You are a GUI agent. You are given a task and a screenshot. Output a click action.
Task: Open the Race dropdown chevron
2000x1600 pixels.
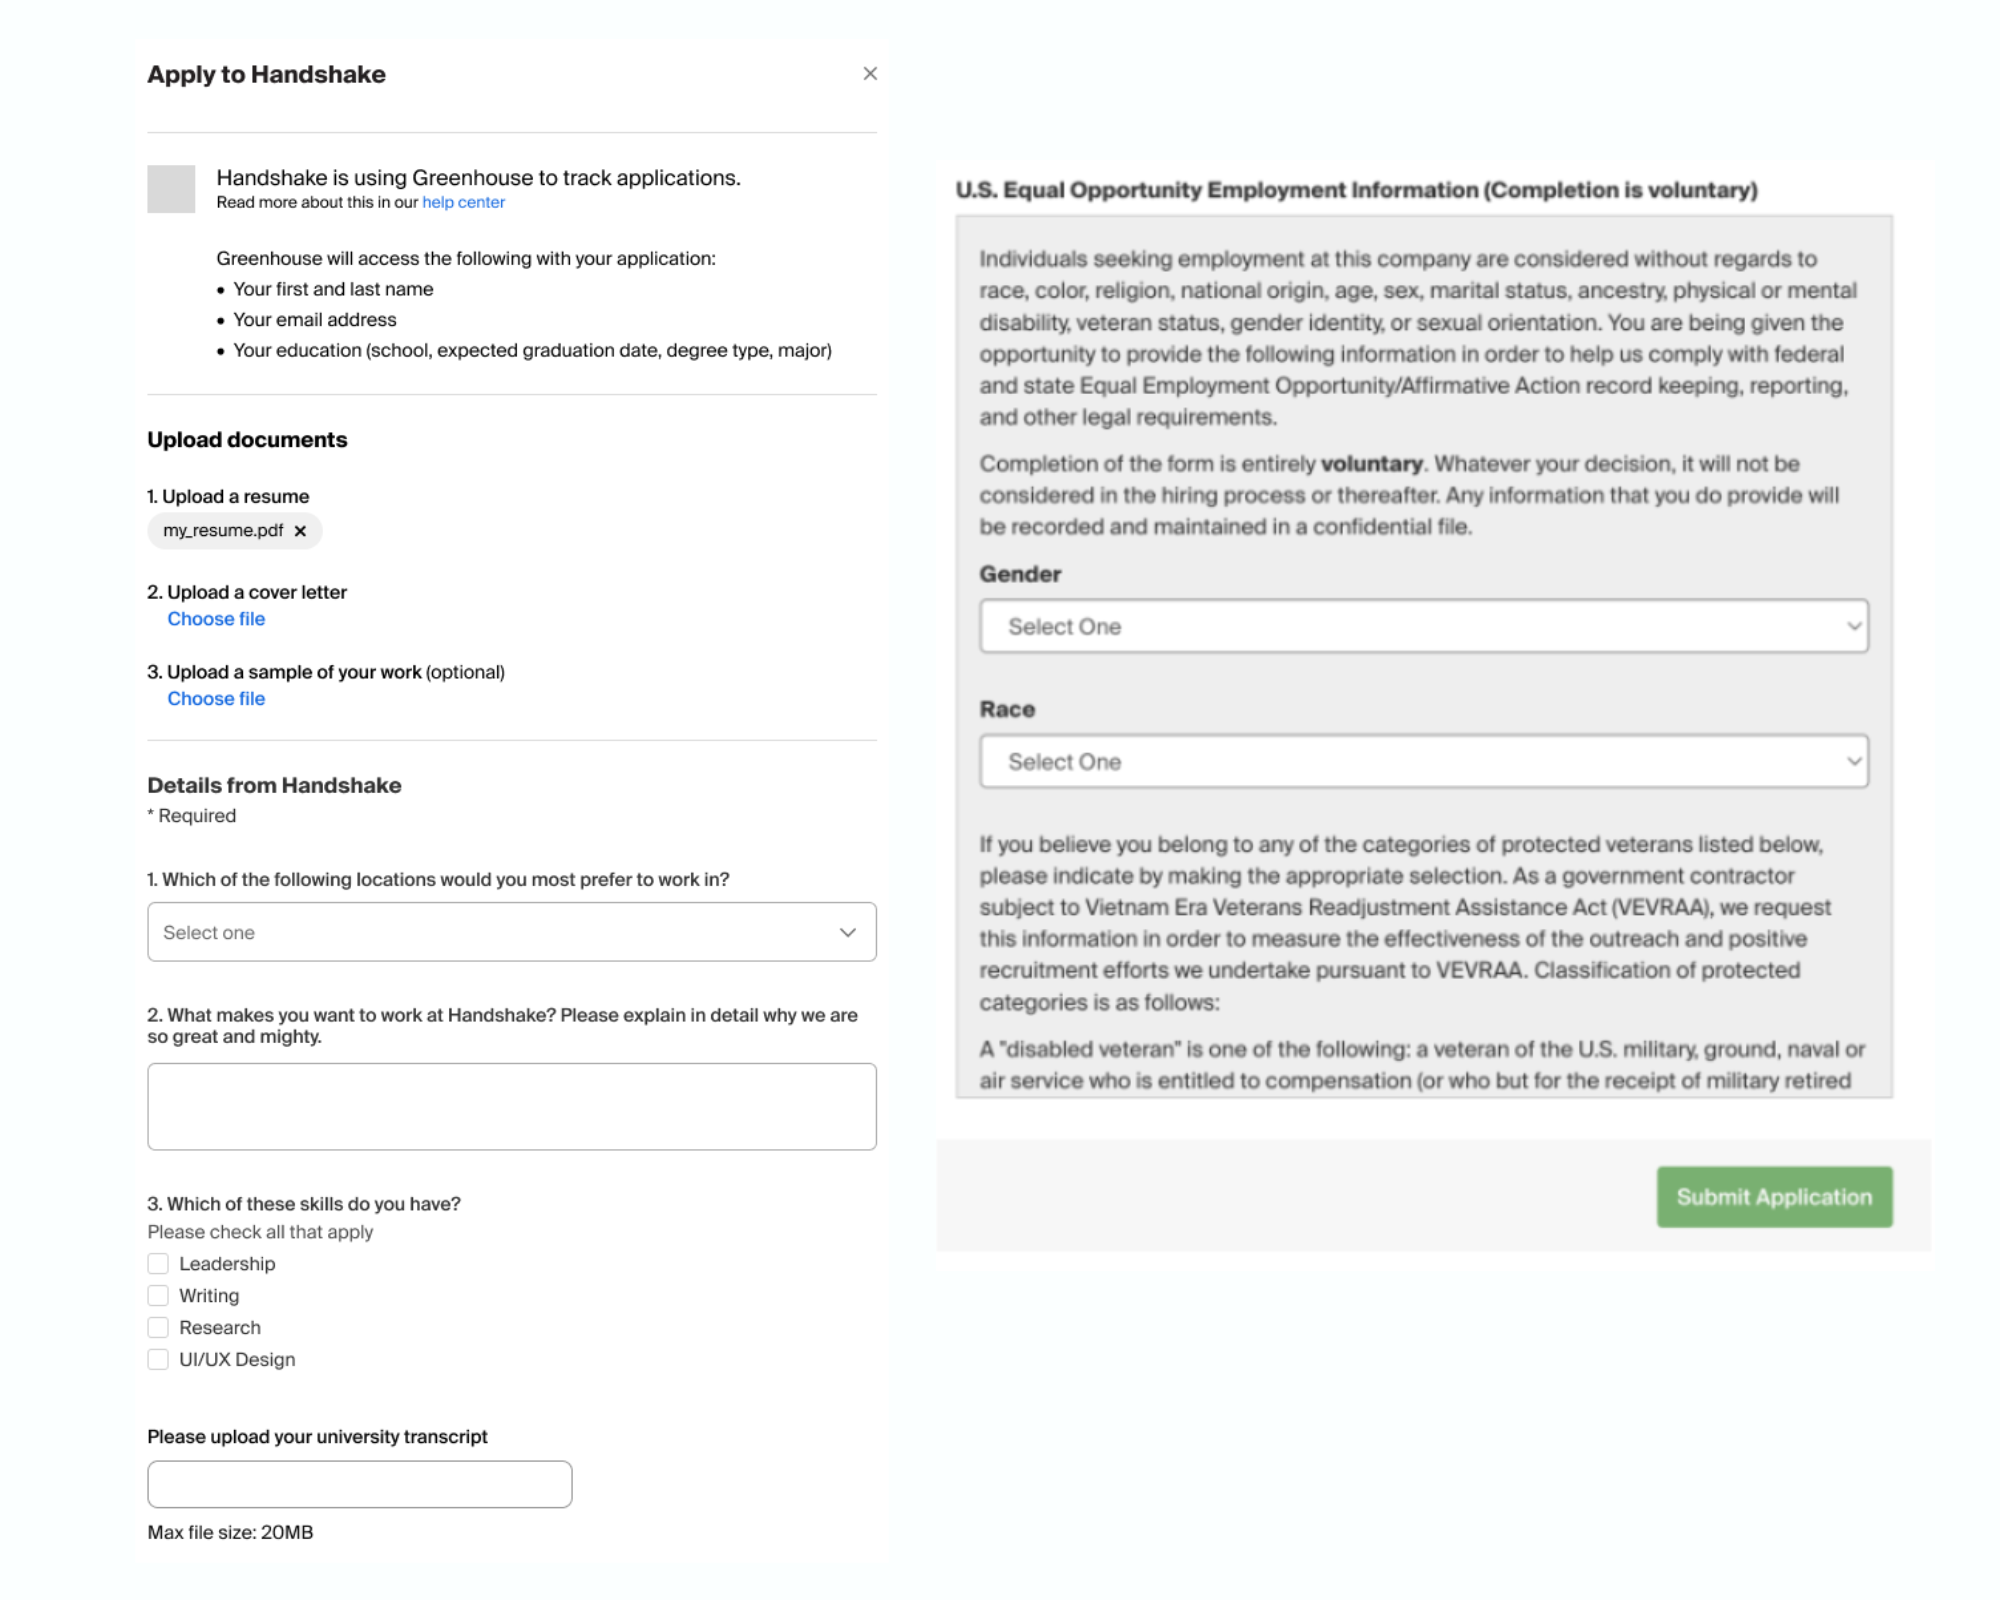[x=1852, y=761]
